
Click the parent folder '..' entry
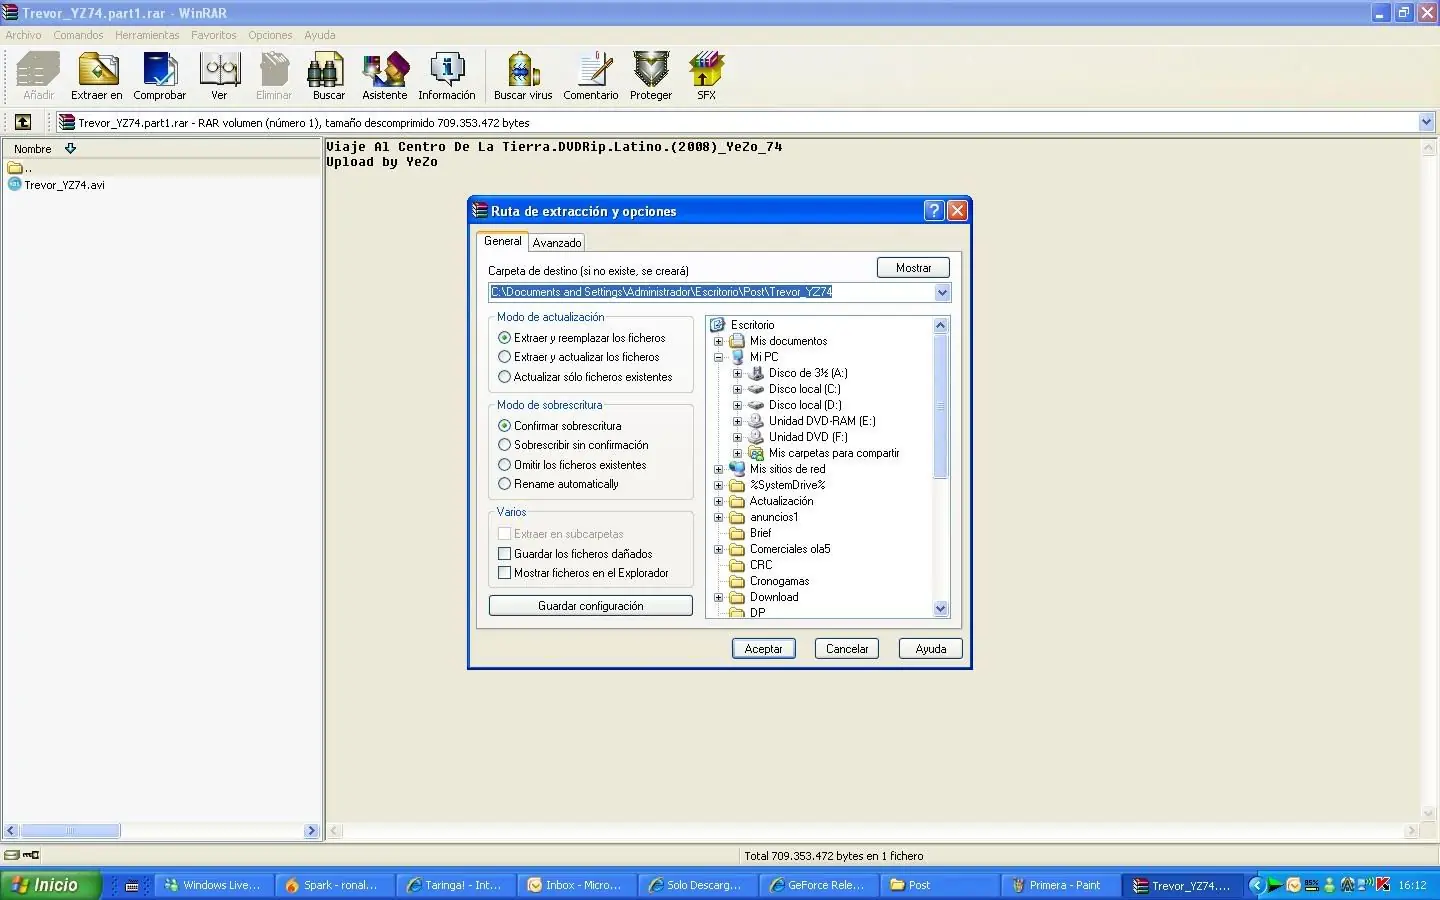[x=20, y=168]
